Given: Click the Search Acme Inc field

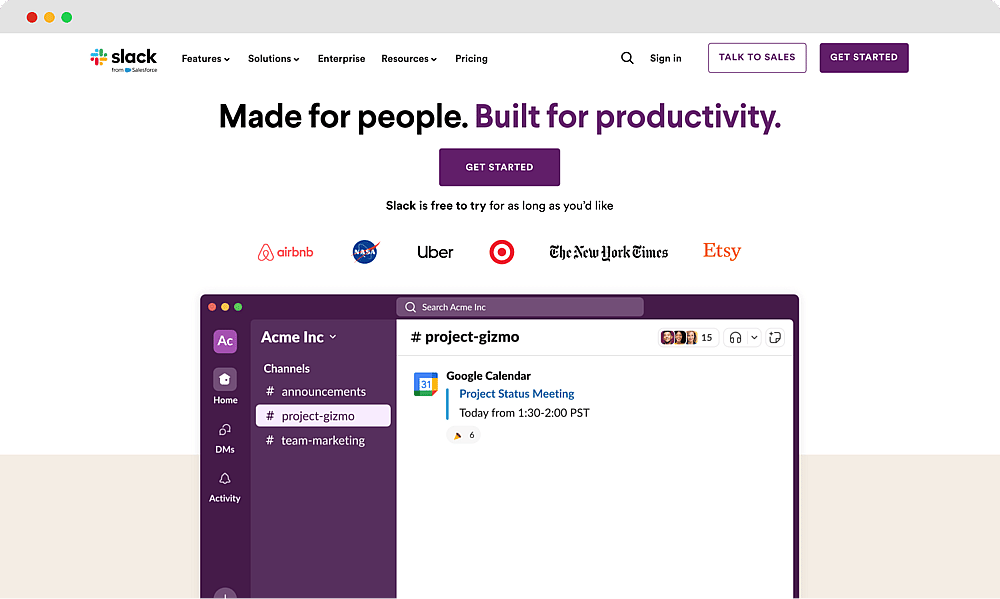Looking at the screenshot, I should (x=520, y=307).
